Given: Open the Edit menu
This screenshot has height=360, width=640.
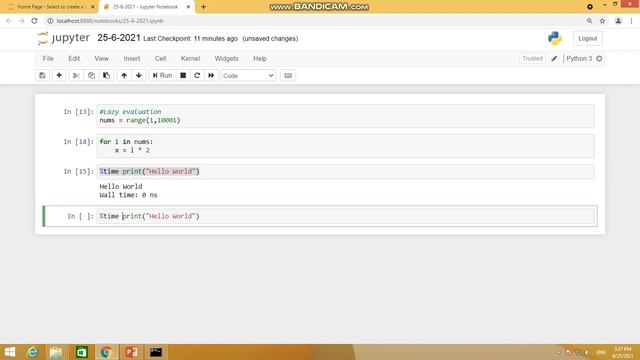Looking at the screenshot, I should point(74,59).
